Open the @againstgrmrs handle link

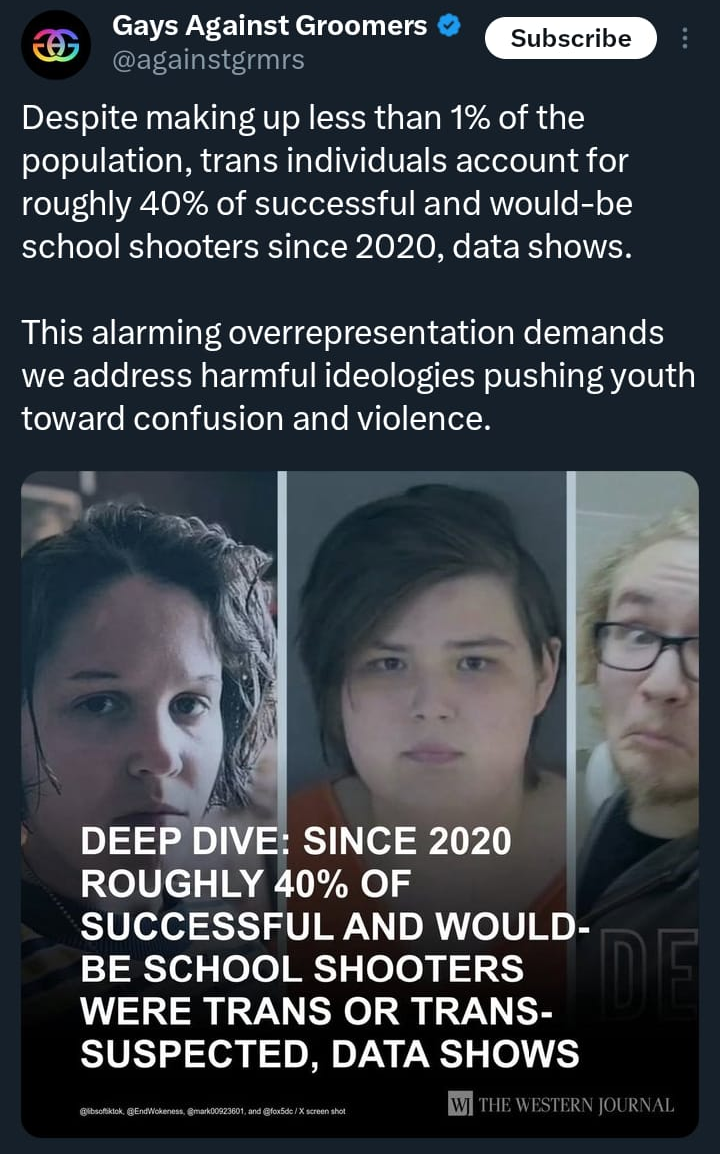pos(208,60)
